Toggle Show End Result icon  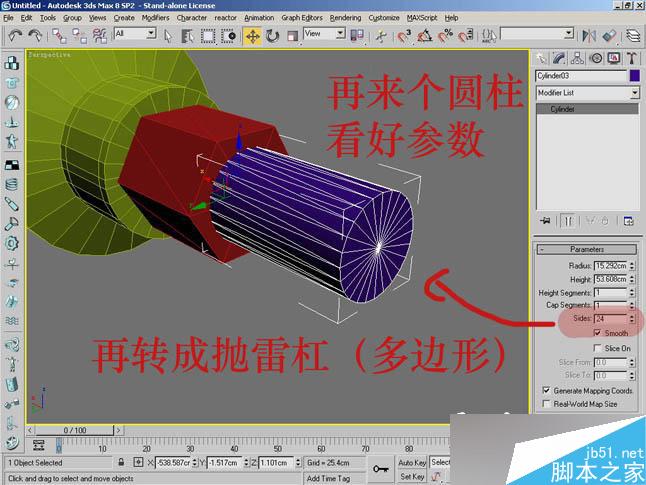coord(568,221)
